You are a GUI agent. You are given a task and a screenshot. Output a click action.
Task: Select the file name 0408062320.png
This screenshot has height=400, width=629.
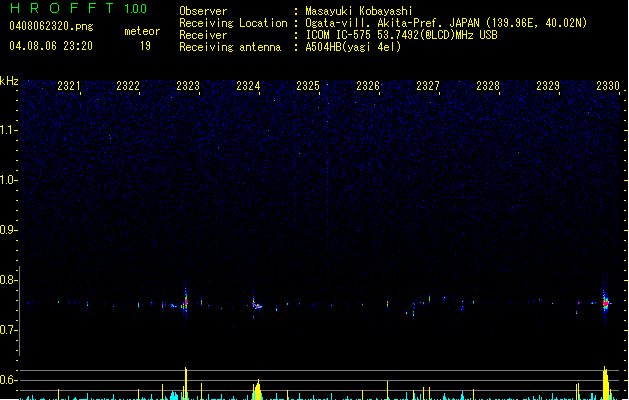point(51,26)
